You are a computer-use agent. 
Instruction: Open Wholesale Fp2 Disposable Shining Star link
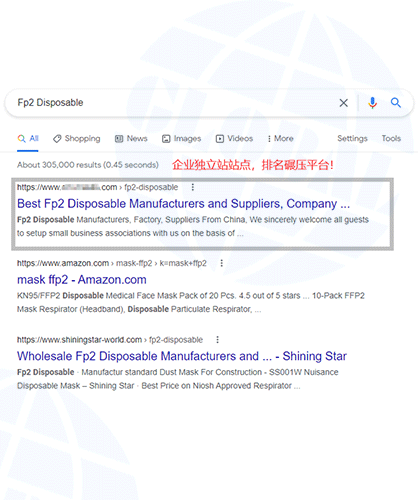[x=182, y=356]
